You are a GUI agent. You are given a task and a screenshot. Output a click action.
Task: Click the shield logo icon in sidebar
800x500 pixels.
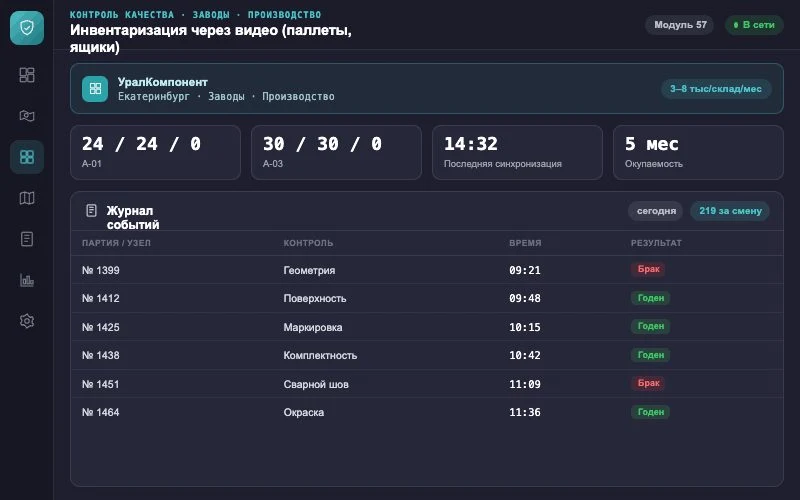(x=27, y=28)
